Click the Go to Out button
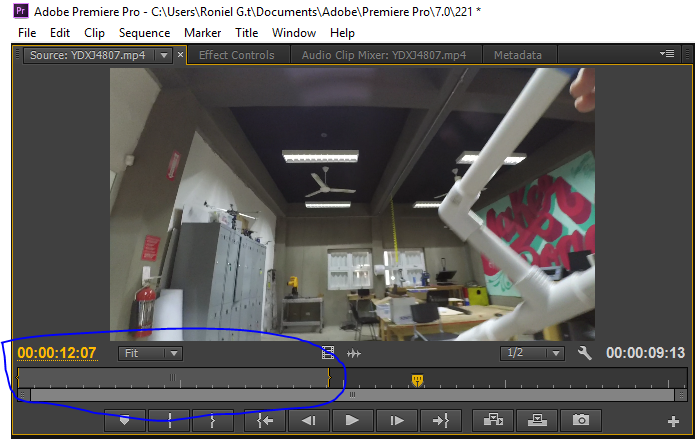Image resolution: width=695 pixels, height=439 pixels. click(441, 420)
